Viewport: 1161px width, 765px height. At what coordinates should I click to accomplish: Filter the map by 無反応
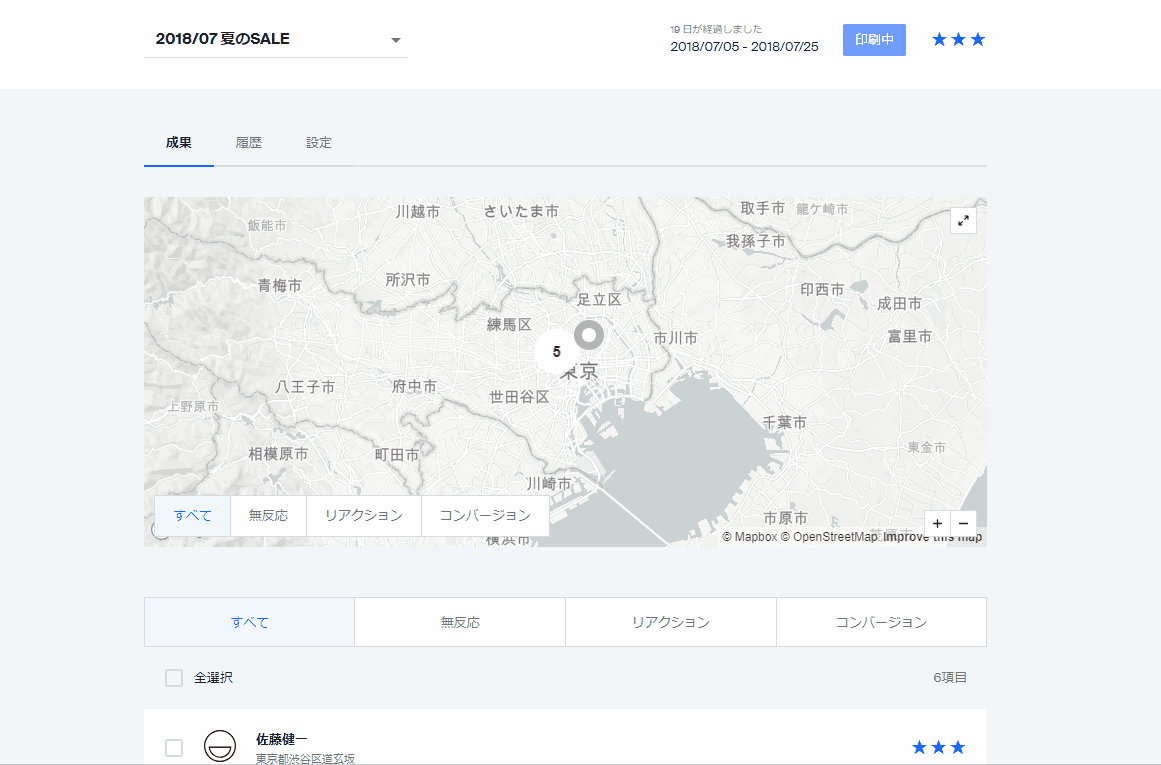268,516
